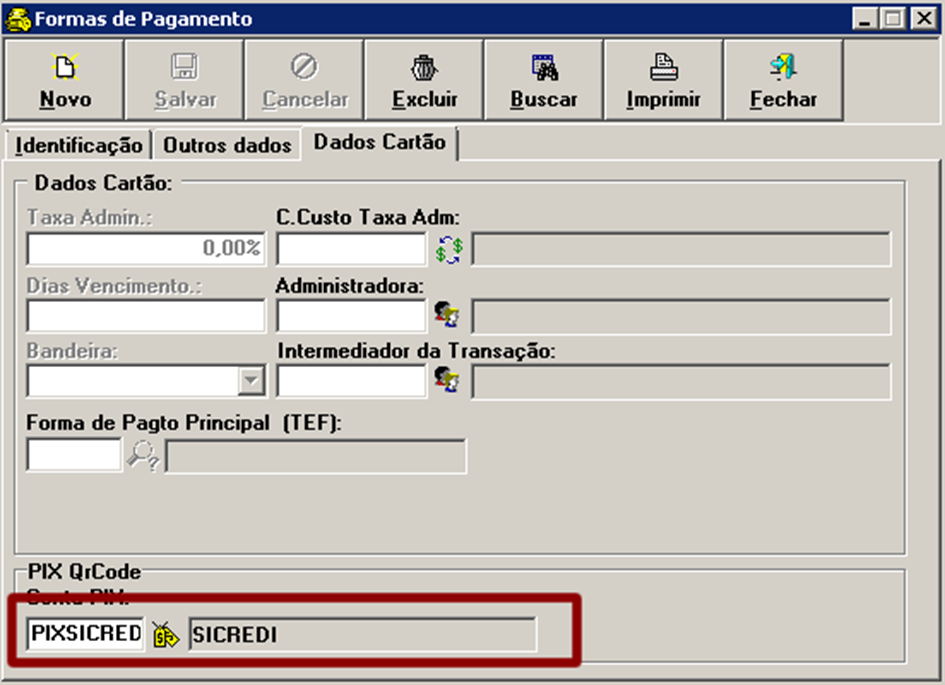The height and width of the screenshot is (685, 945).
Task: Click the Excluir trash can button
Action: coord(424,81)
